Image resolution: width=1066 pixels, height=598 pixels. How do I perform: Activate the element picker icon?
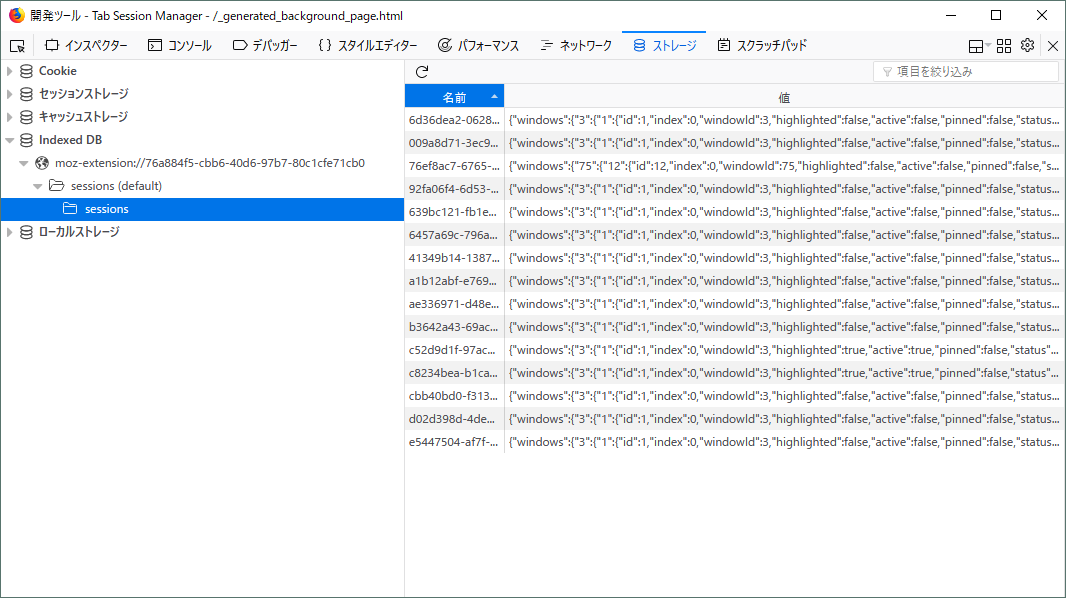pyautogui.click(x=18, y=46)
